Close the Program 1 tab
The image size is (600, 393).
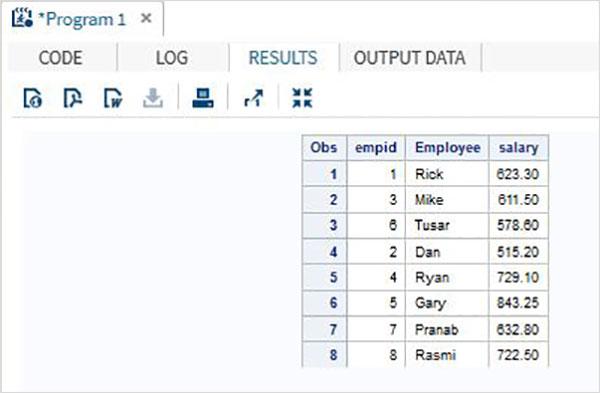(146, 18)
